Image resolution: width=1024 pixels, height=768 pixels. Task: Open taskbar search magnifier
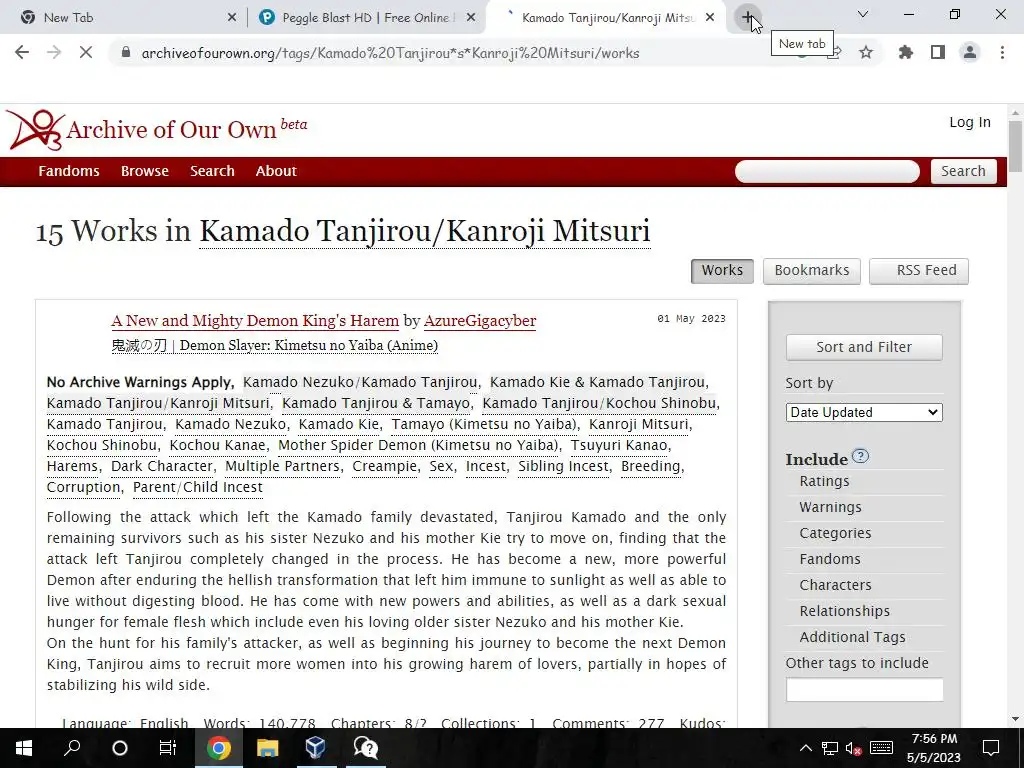coord(72,748)
